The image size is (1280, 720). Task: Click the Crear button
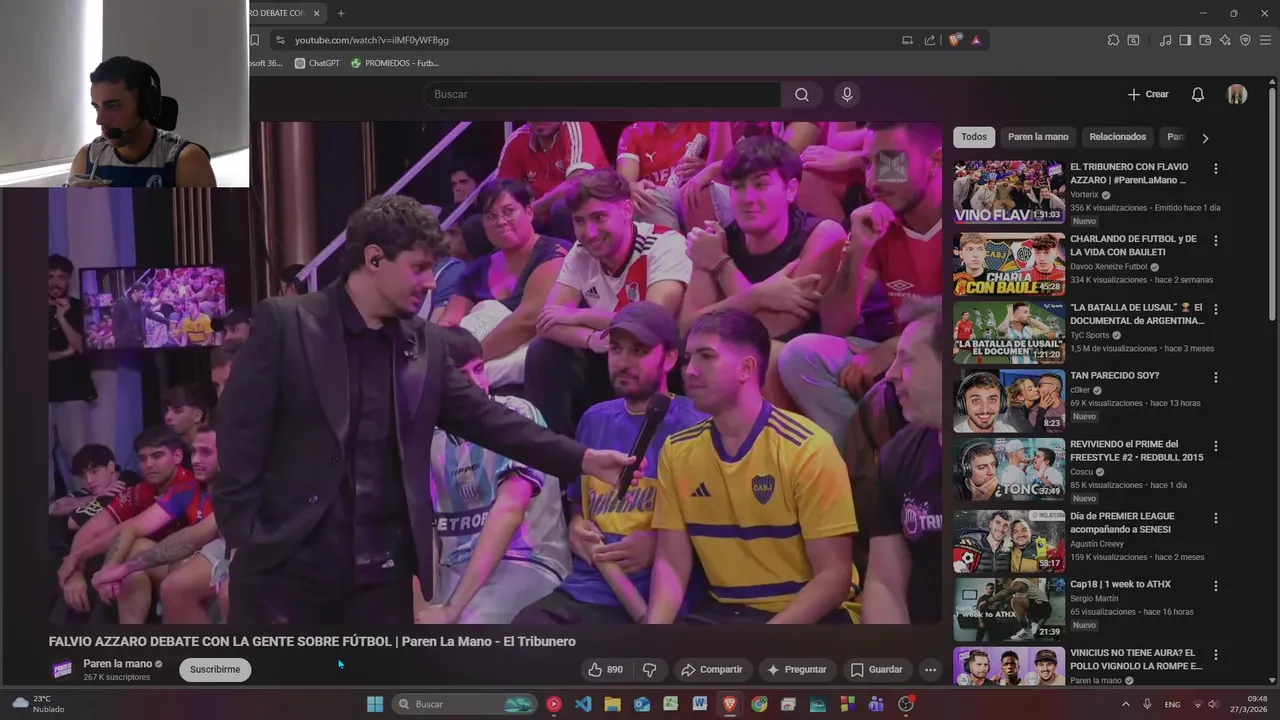(x=1148, y=94)
